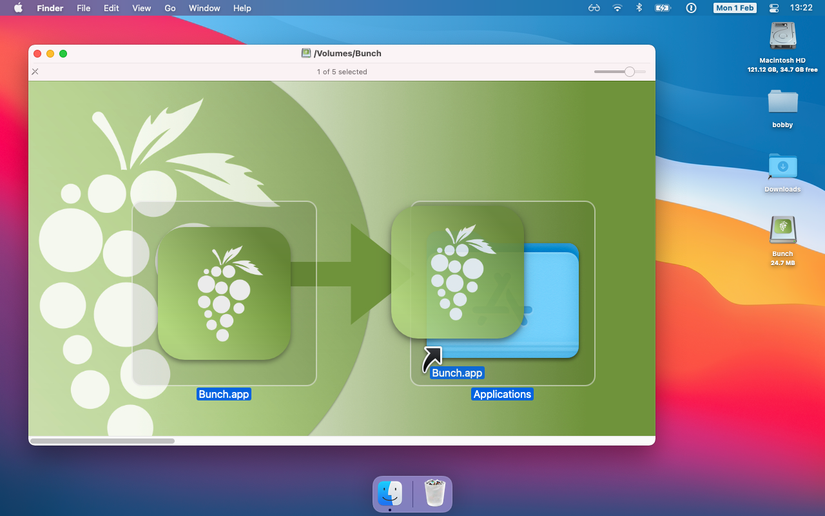Select the Bunch.app icon on the left
The width and height of the screenshot is (825, 516).
point(224,294)
